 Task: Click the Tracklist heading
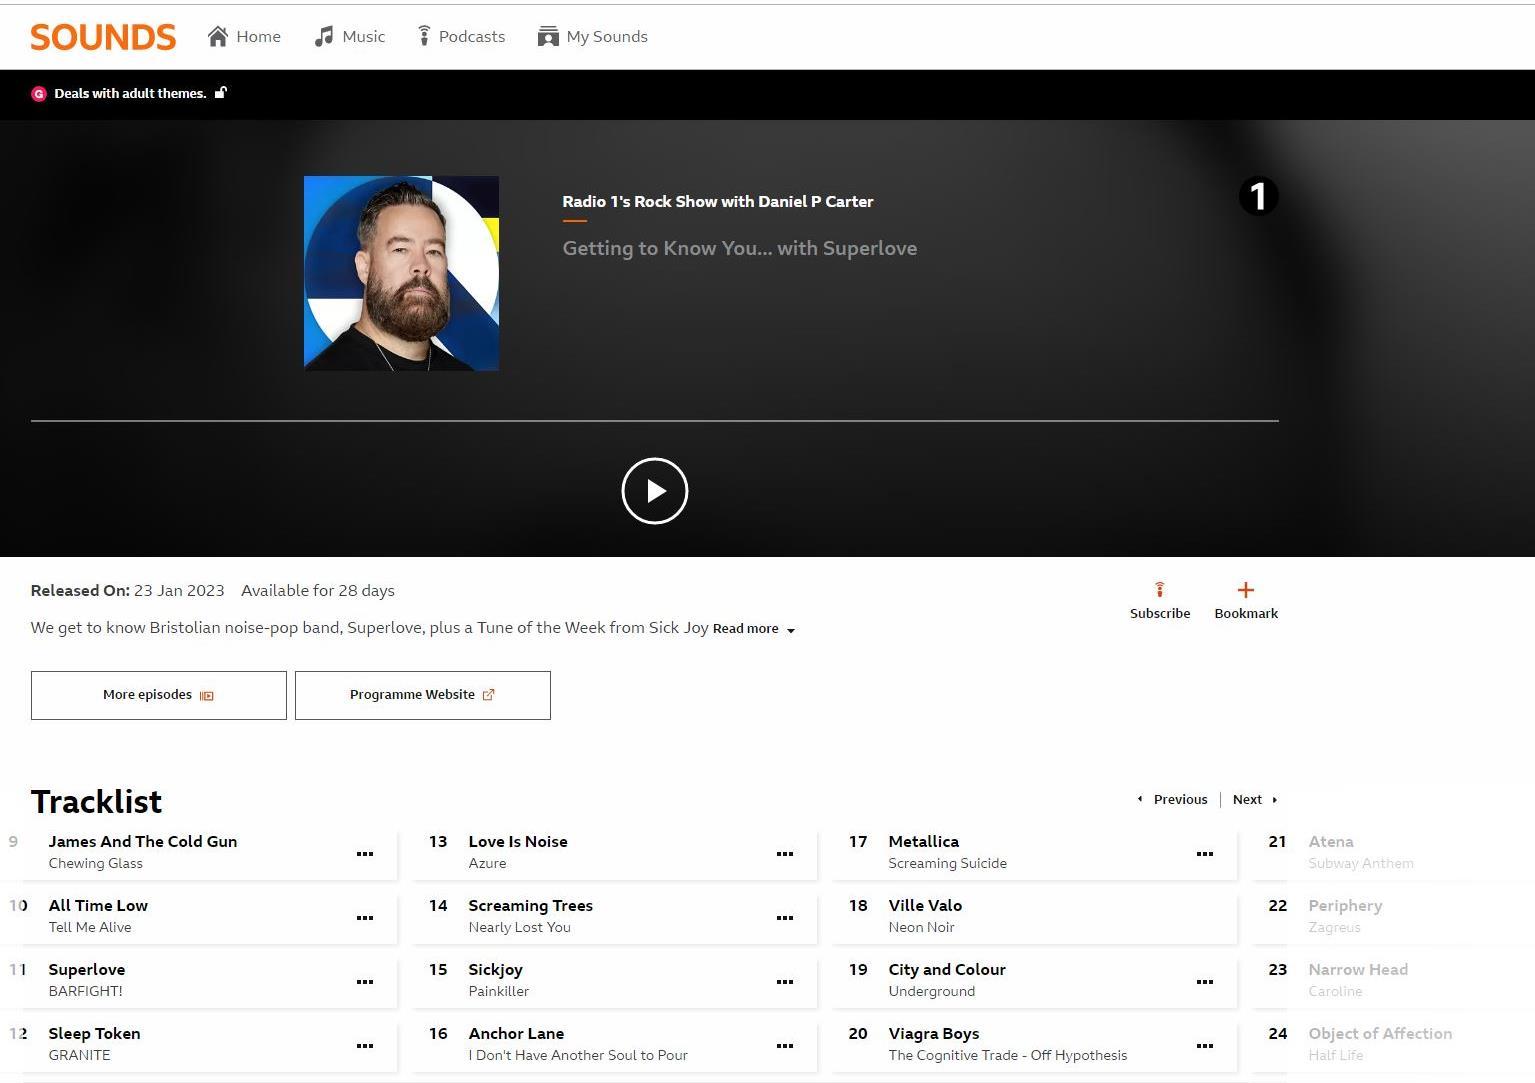[x=96, y=802]
